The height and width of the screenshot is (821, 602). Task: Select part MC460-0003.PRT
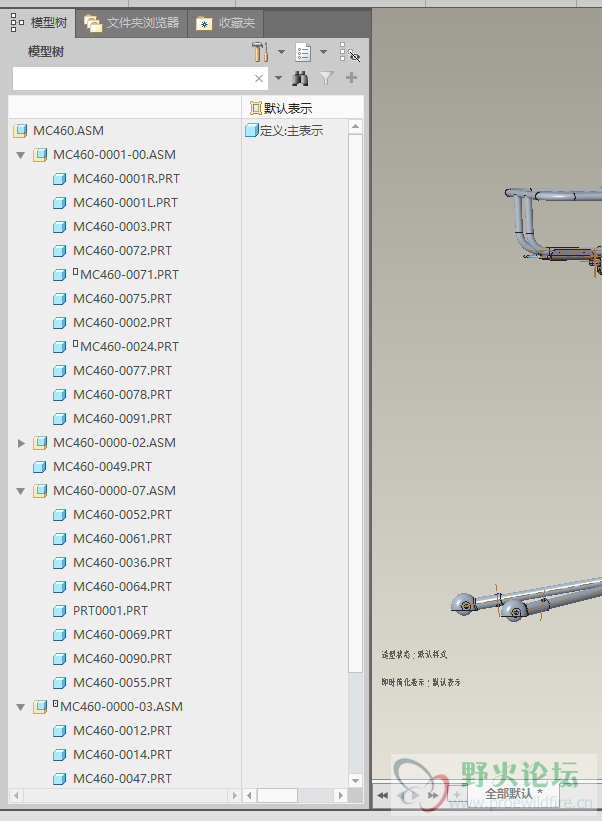[x=122, y=227]
